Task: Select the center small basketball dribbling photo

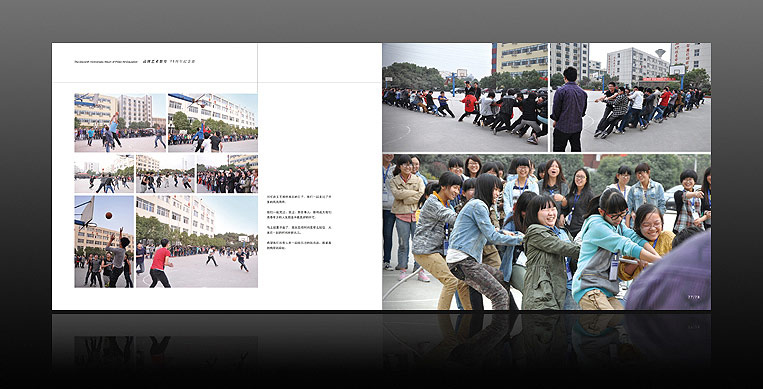Action: [x=165, y=174]
